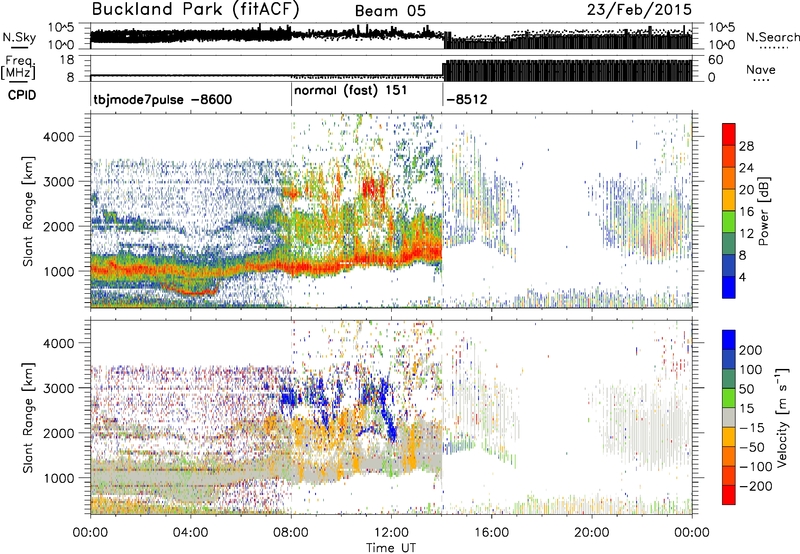The height and width of the screenshot is (554, 800).
Task: Click the "20:00" time tick label
Action: tap(592, 533)
